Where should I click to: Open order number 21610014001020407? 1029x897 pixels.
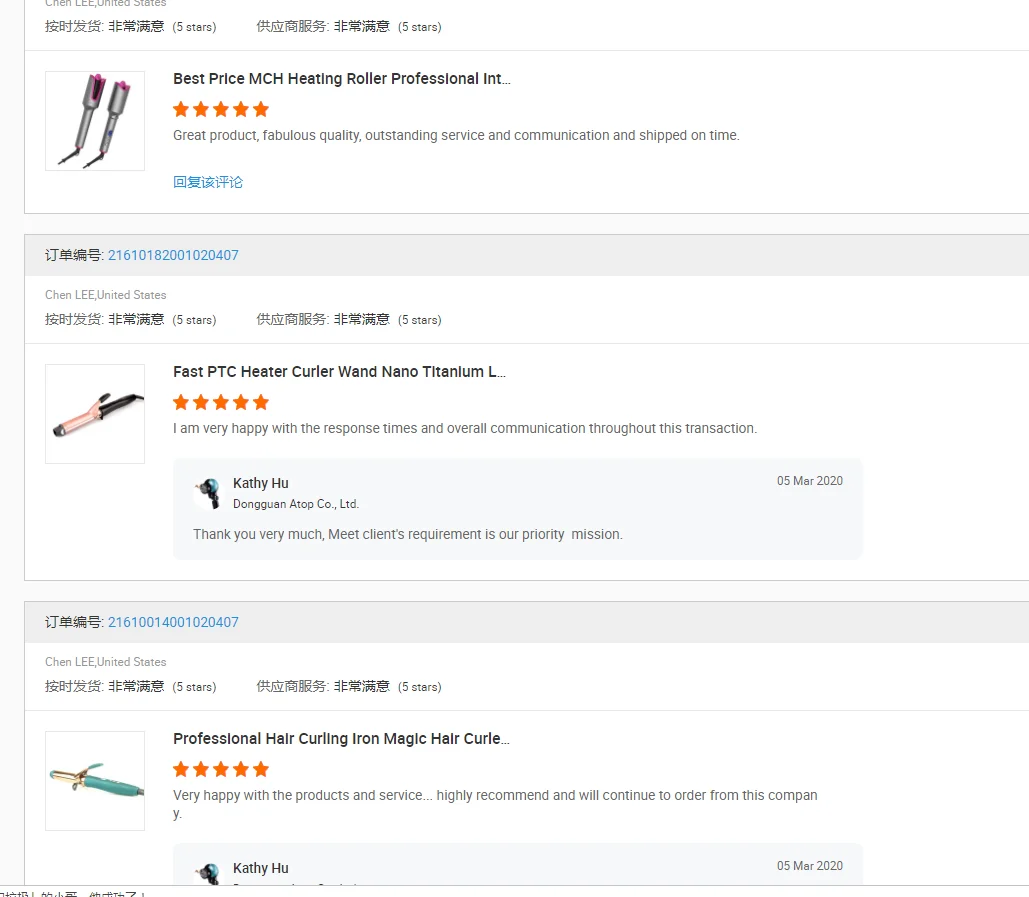173,622
